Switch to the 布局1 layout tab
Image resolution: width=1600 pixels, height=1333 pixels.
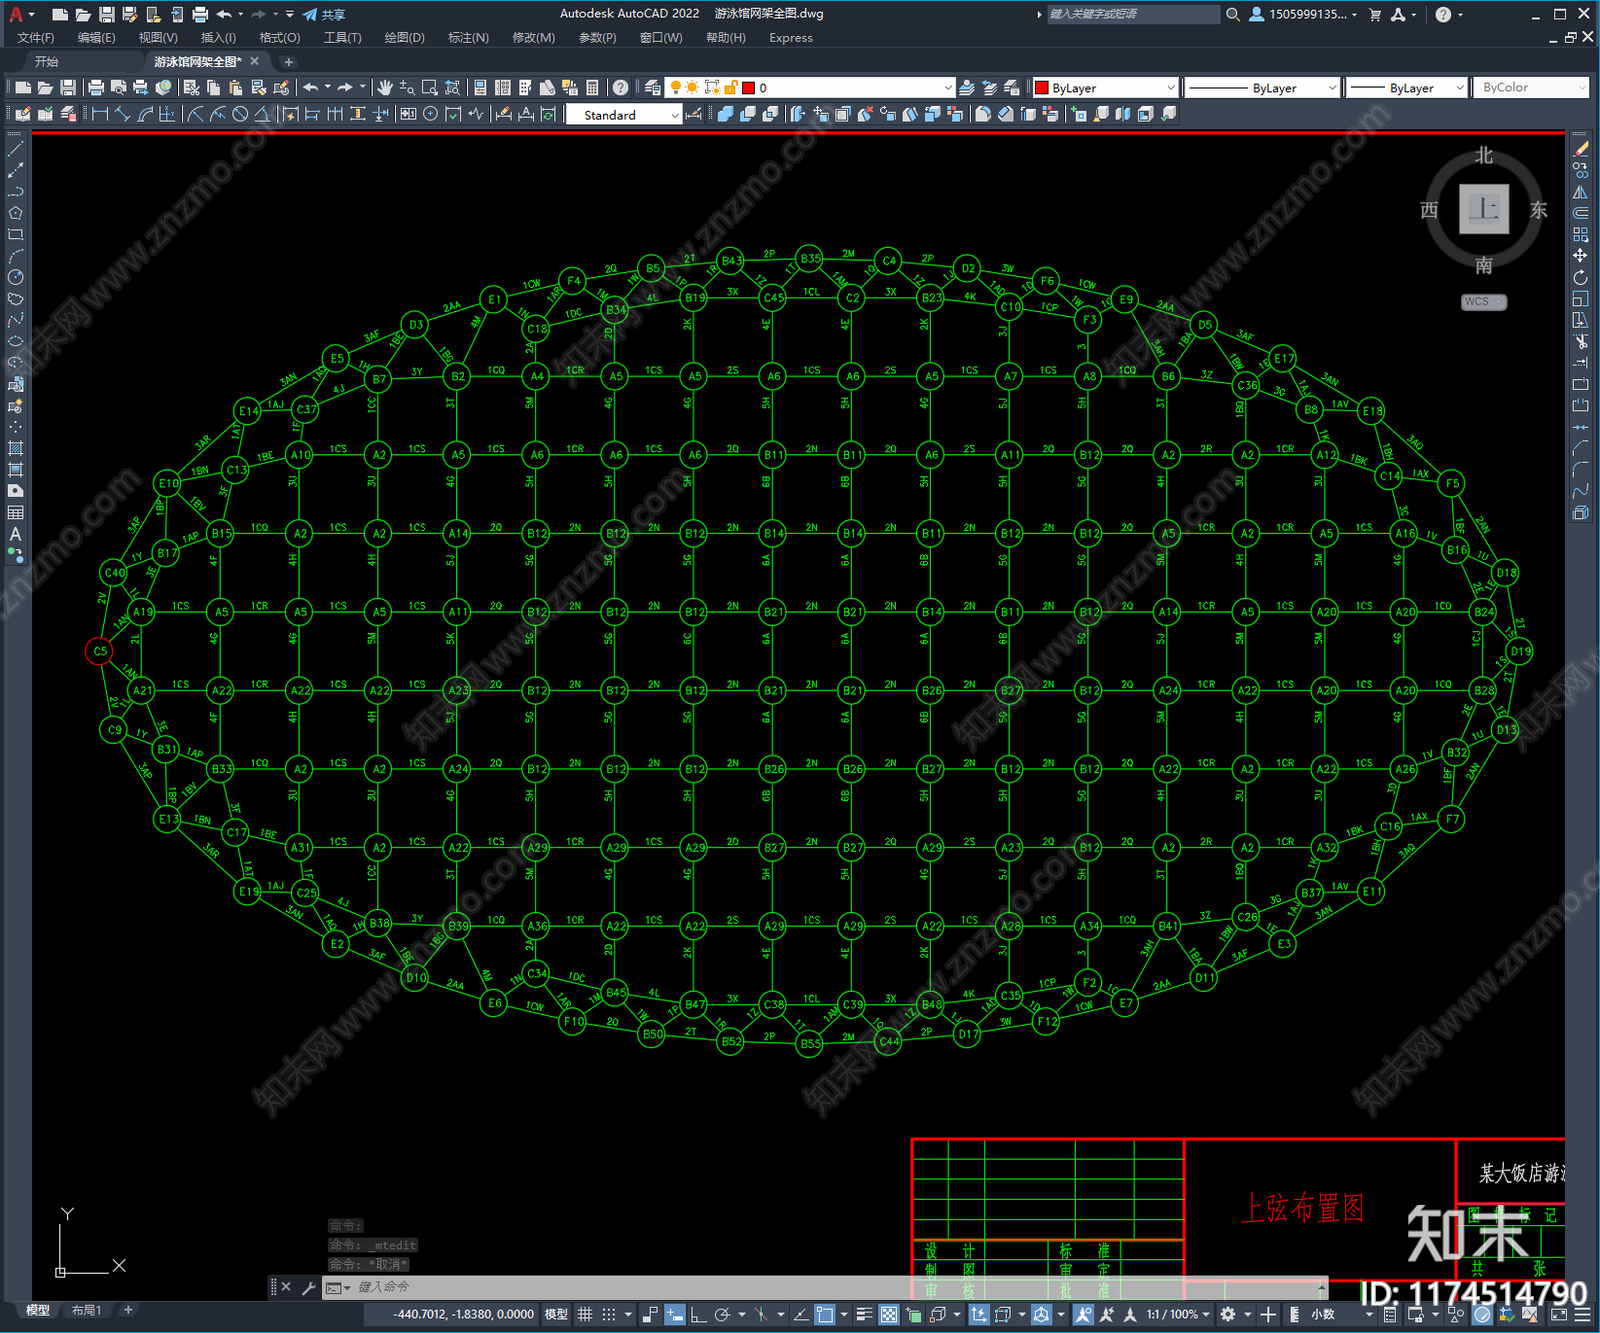(86, 1310)
